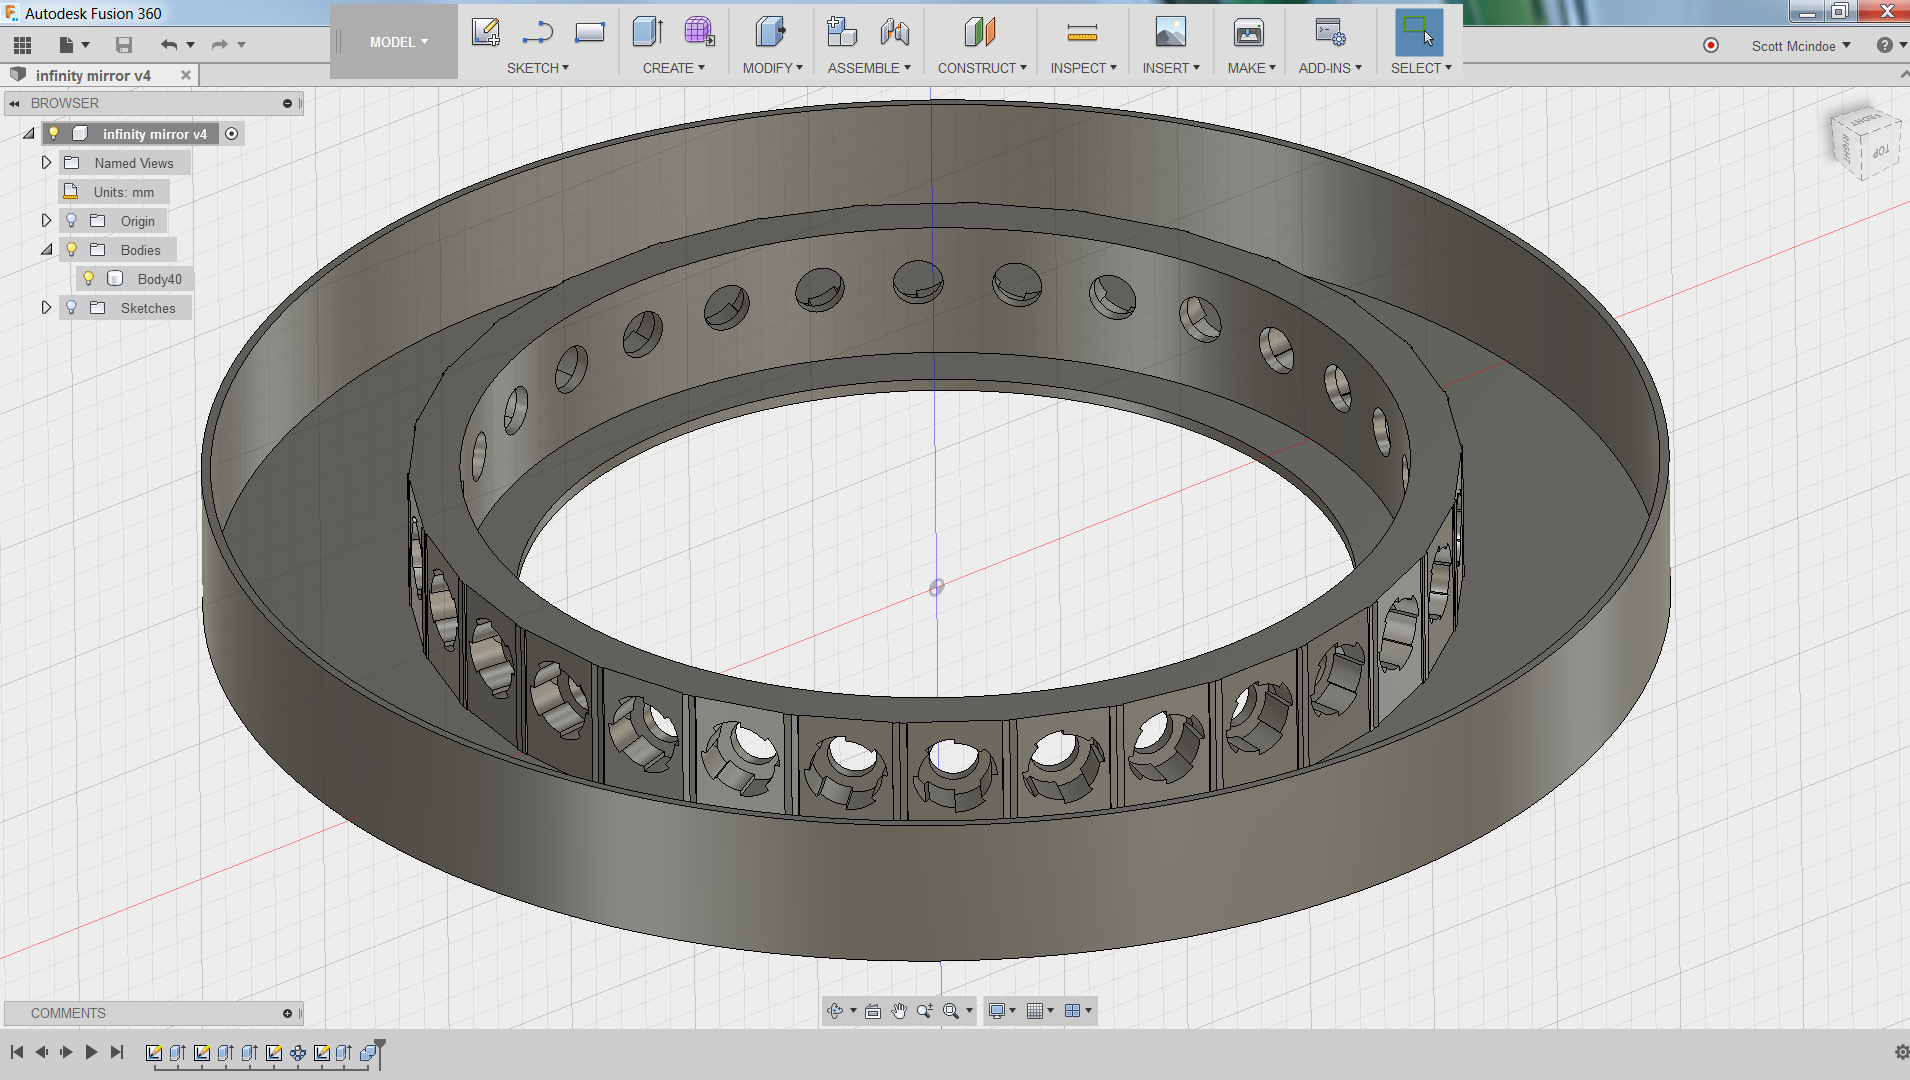Play the timeline
The width and height of the screenshot is (1910, 1080).
[x=91, y=1052]
